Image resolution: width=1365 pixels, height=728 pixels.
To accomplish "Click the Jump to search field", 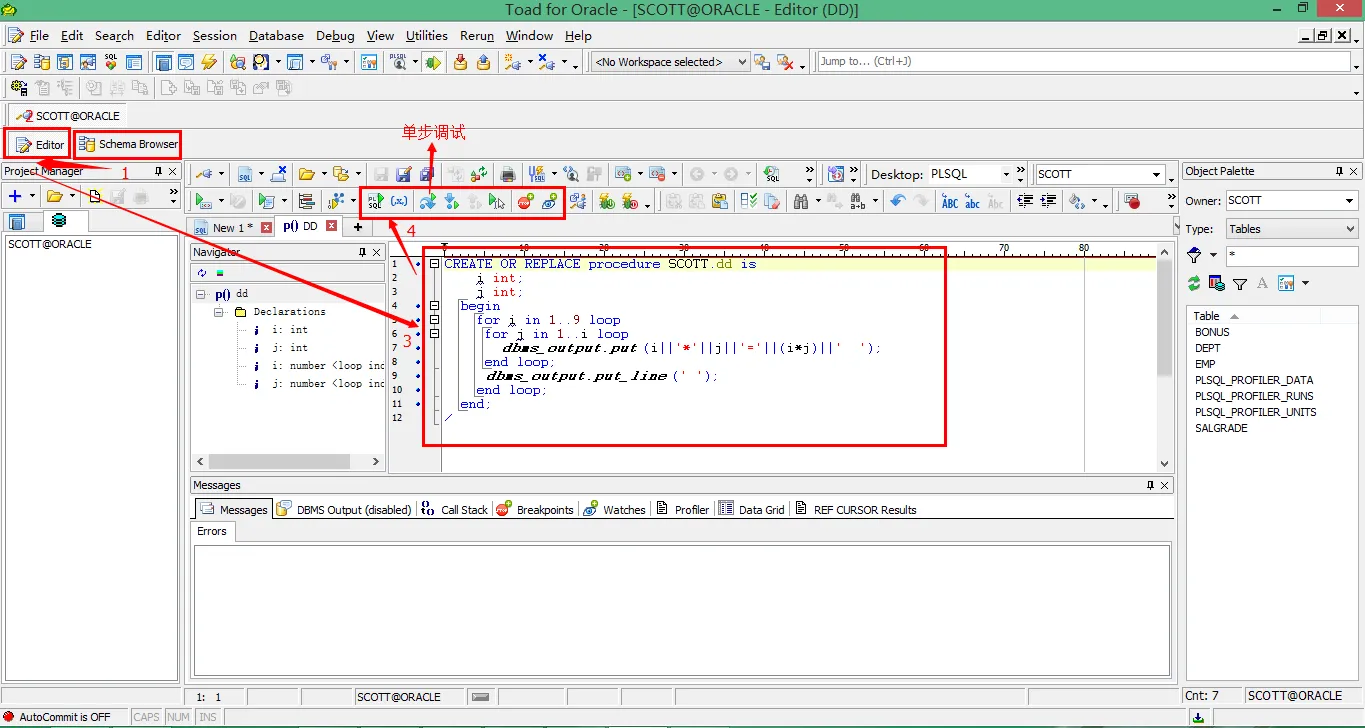I will 1084,61.
